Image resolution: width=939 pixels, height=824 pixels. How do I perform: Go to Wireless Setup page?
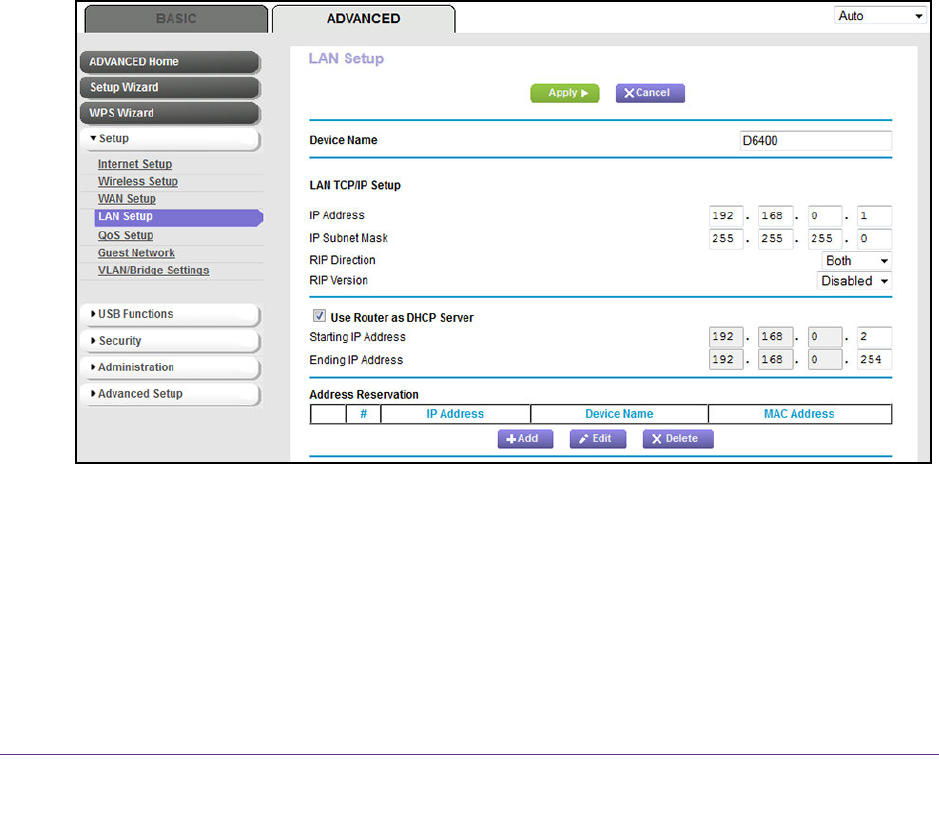[138, 182]
